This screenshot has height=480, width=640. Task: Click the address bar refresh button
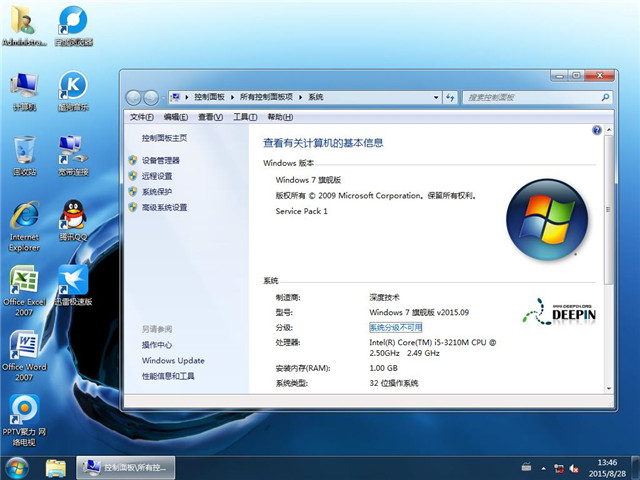coord(450,97)
